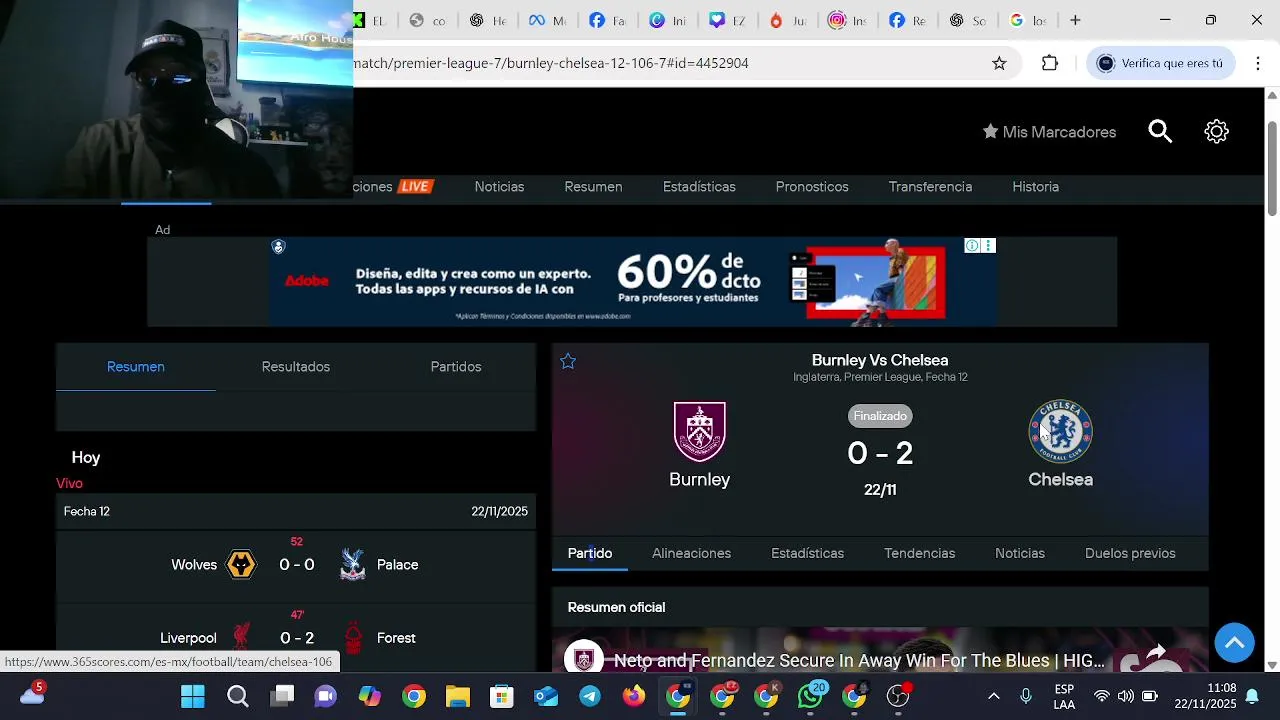Switch to the Meta browser tab
This screenshot has height=720, width=1280.
click(x=546, y=20)
